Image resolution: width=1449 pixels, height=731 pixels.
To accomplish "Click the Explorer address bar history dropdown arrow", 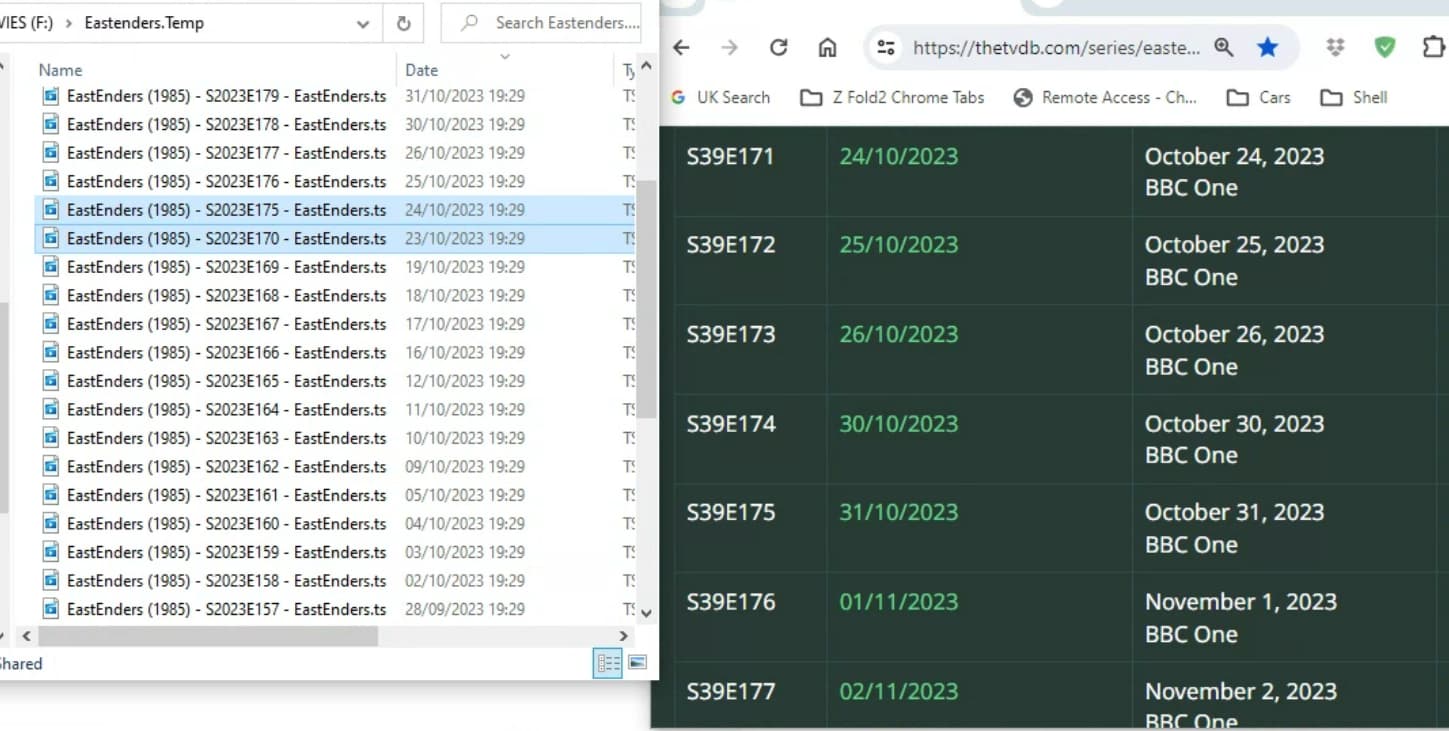I will click(363, 24).
